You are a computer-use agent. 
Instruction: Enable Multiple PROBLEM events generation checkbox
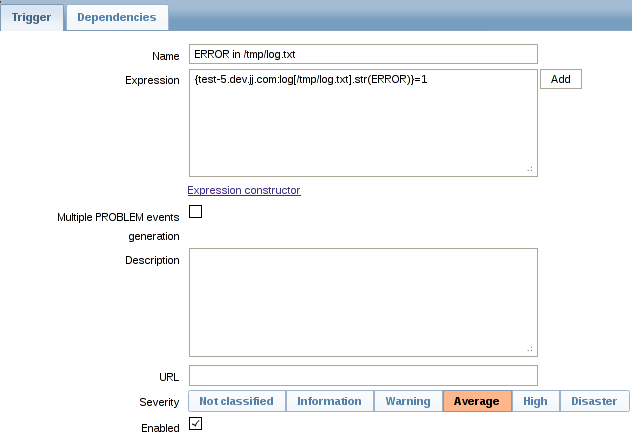coord(196,211)
